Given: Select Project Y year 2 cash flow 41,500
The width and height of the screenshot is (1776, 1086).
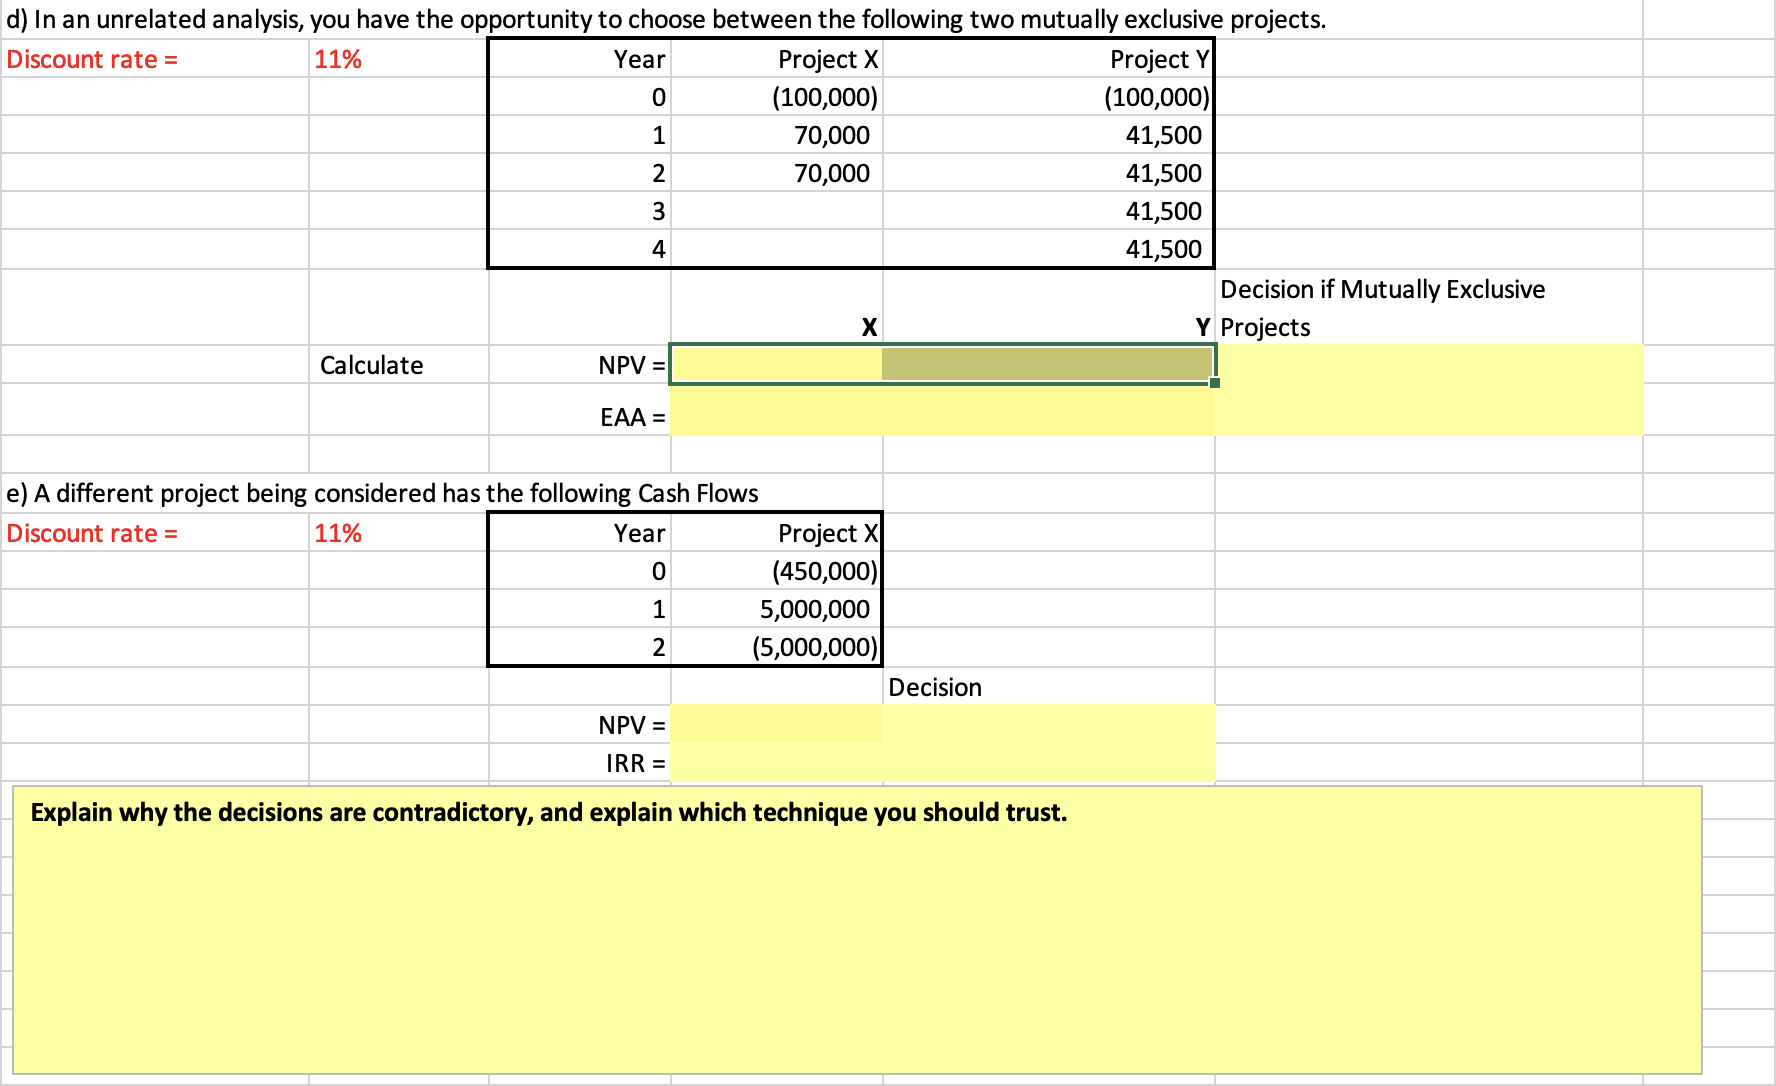Looking at the screenshot, I should pos(1048,173).
